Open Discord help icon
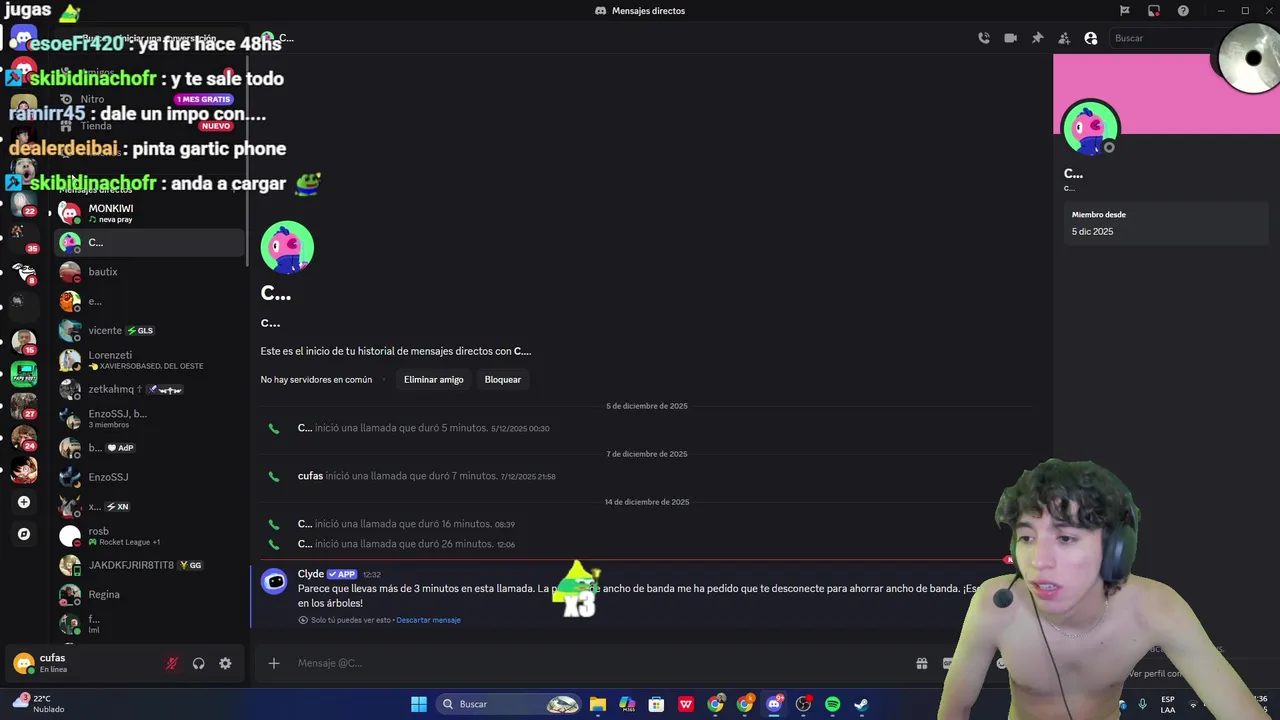Screen dimensions: 1280x720 pos(1183,11)
